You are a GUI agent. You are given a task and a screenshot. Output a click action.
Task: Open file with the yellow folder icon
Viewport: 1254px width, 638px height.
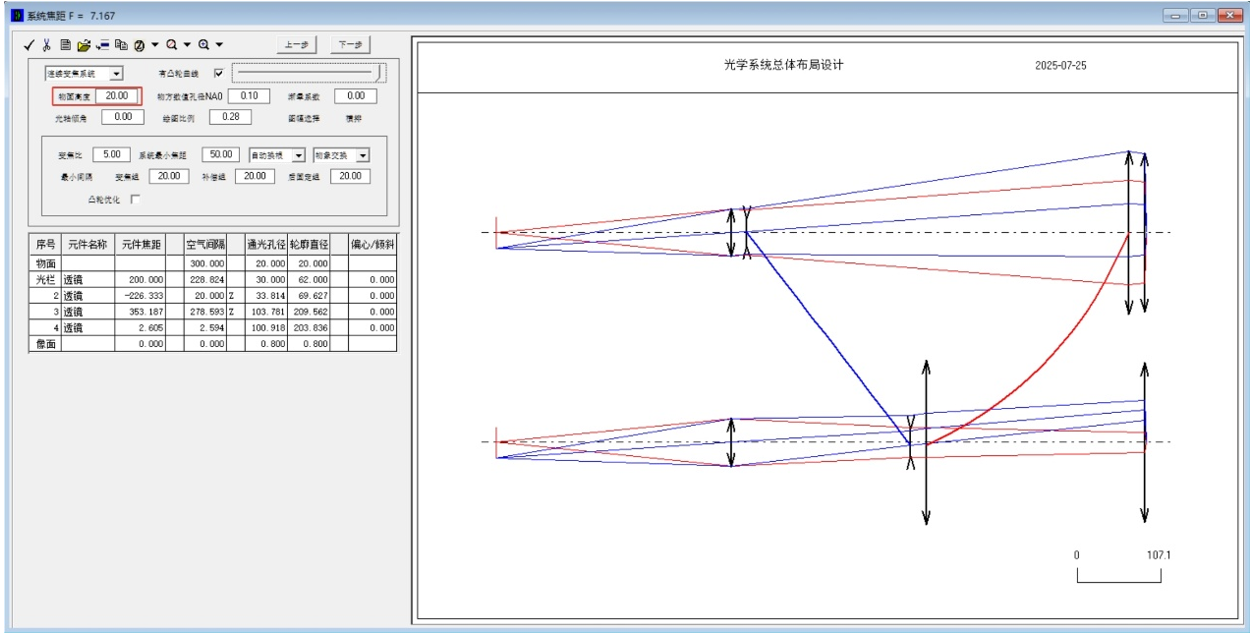[84, 45]
